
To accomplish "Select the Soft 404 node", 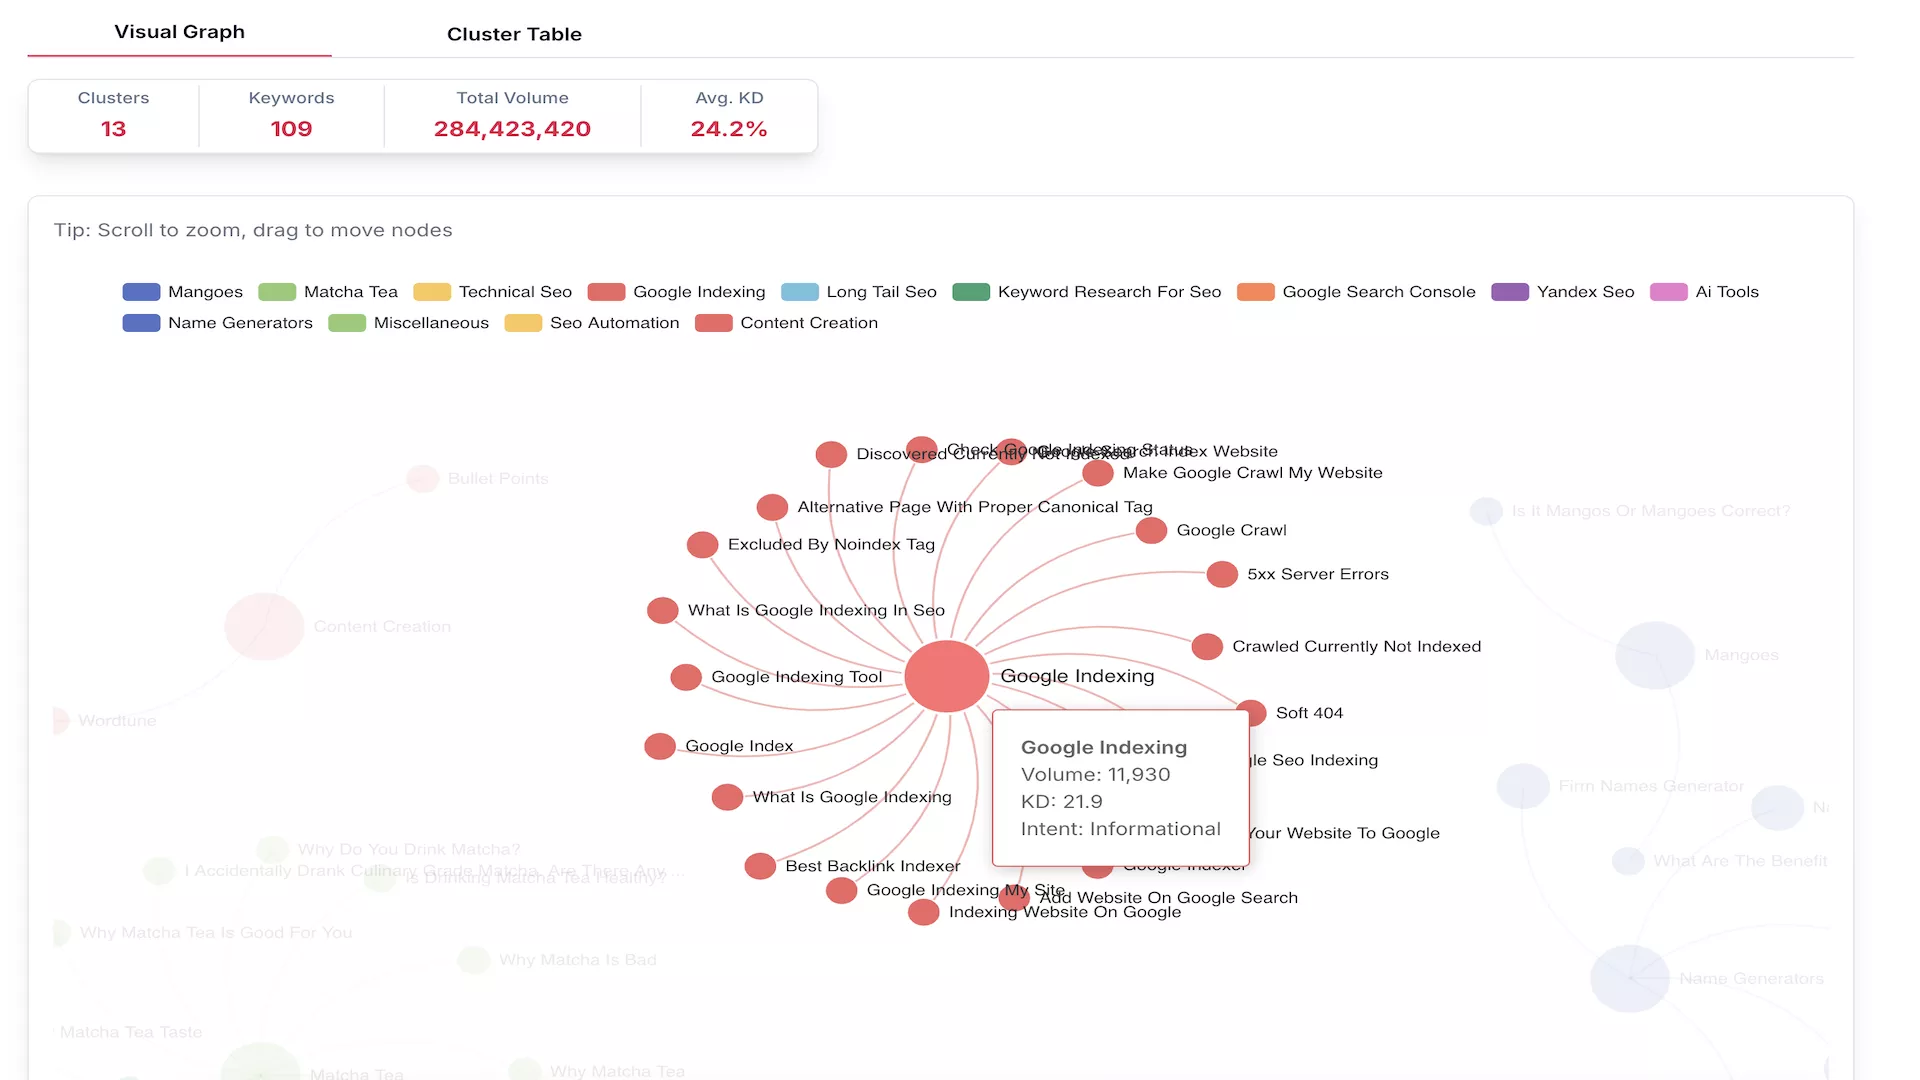I will (1252, 711).
